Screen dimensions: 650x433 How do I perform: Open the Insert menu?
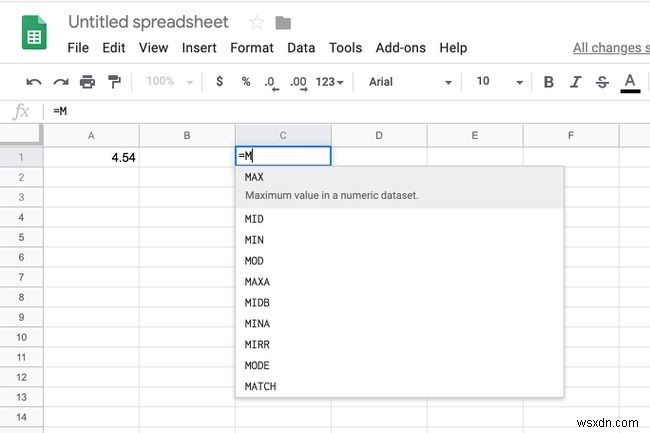tap(199, 47)
